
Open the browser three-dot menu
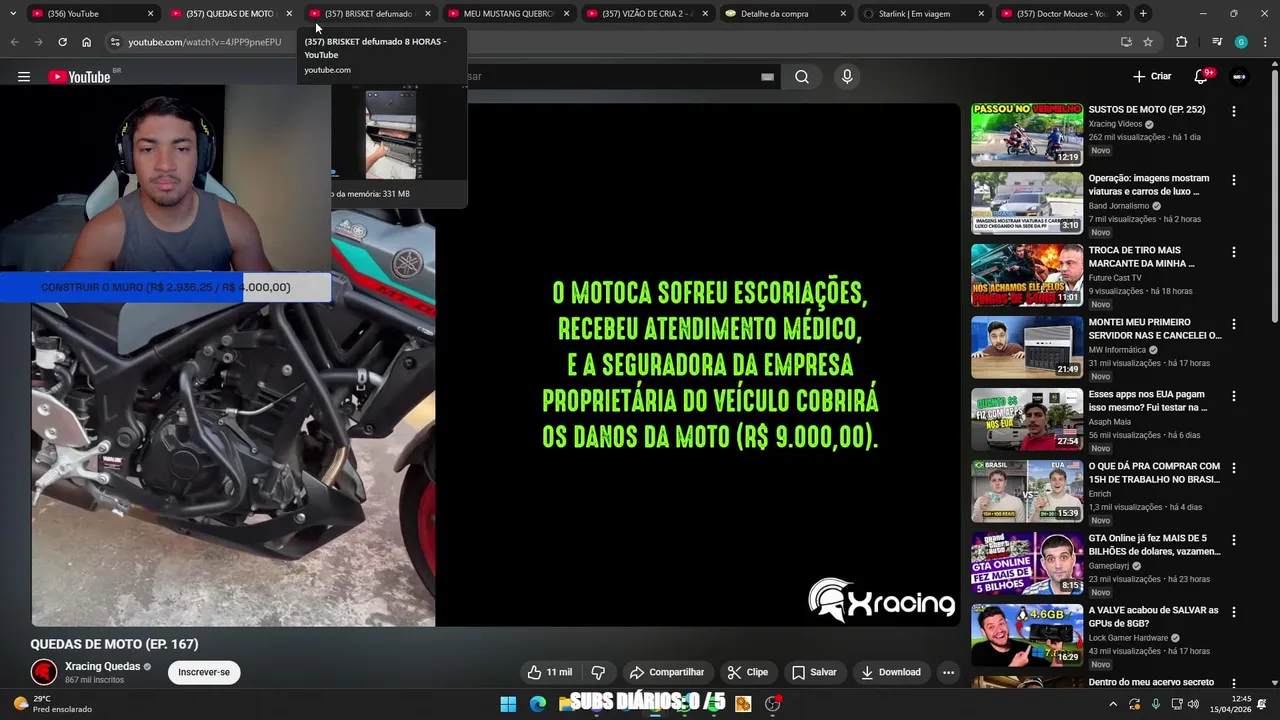(x=1264, y=42)
